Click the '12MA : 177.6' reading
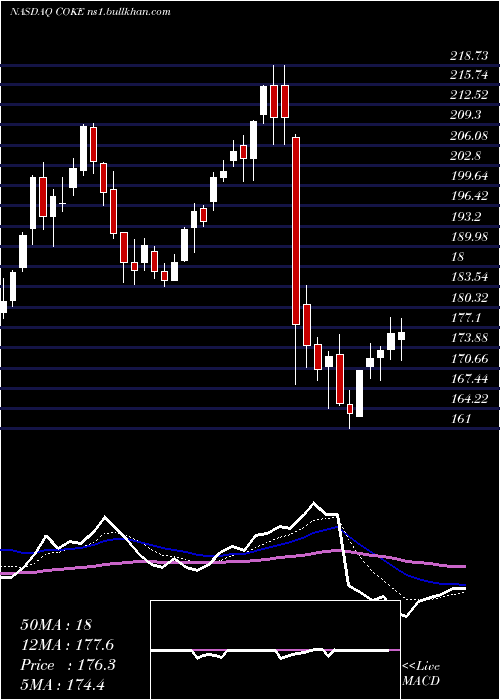Viewport: 500px width, 700px height. (67, 645)
